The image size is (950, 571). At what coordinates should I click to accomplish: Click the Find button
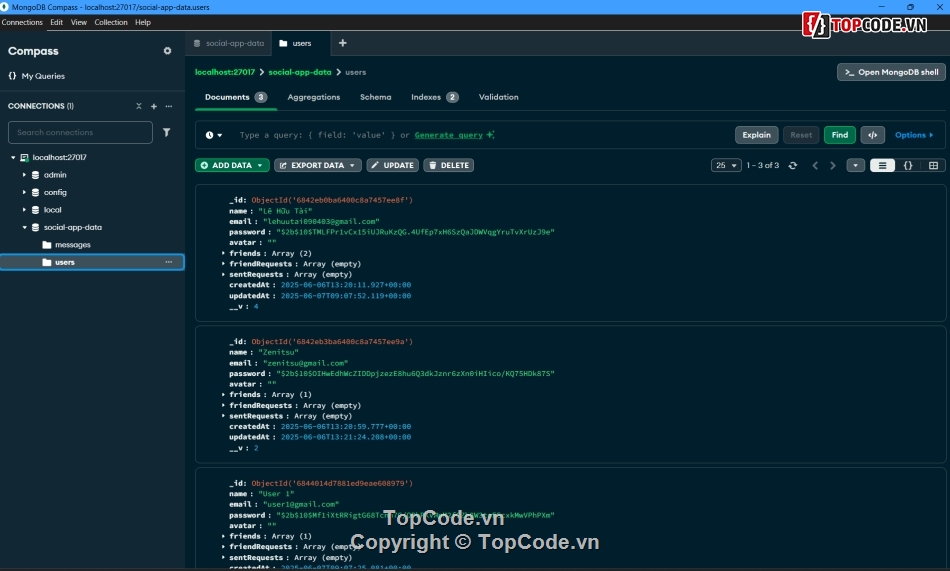pyautogui.click(x=839, y=135)
